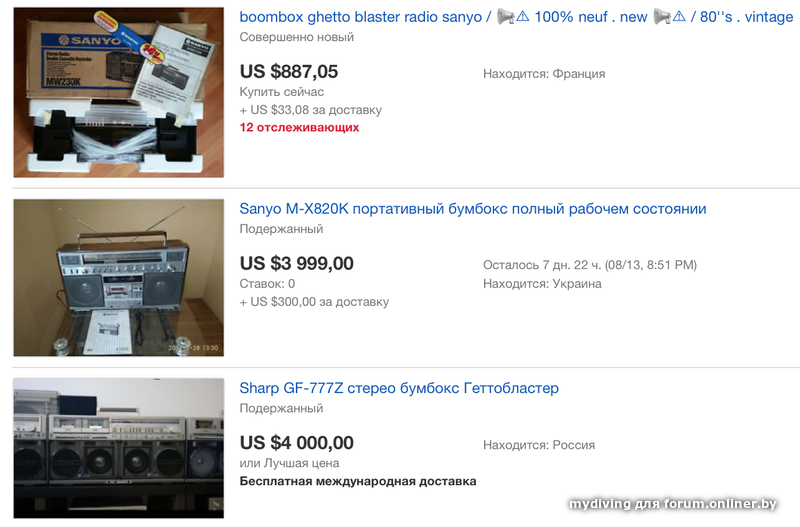
Task: Click the 'Находится: Украина' location text
Action: 542,284
